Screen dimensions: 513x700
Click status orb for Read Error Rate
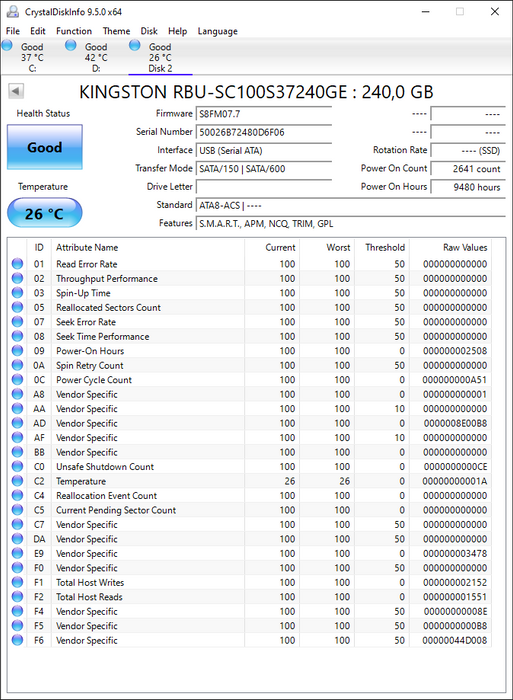17,264
